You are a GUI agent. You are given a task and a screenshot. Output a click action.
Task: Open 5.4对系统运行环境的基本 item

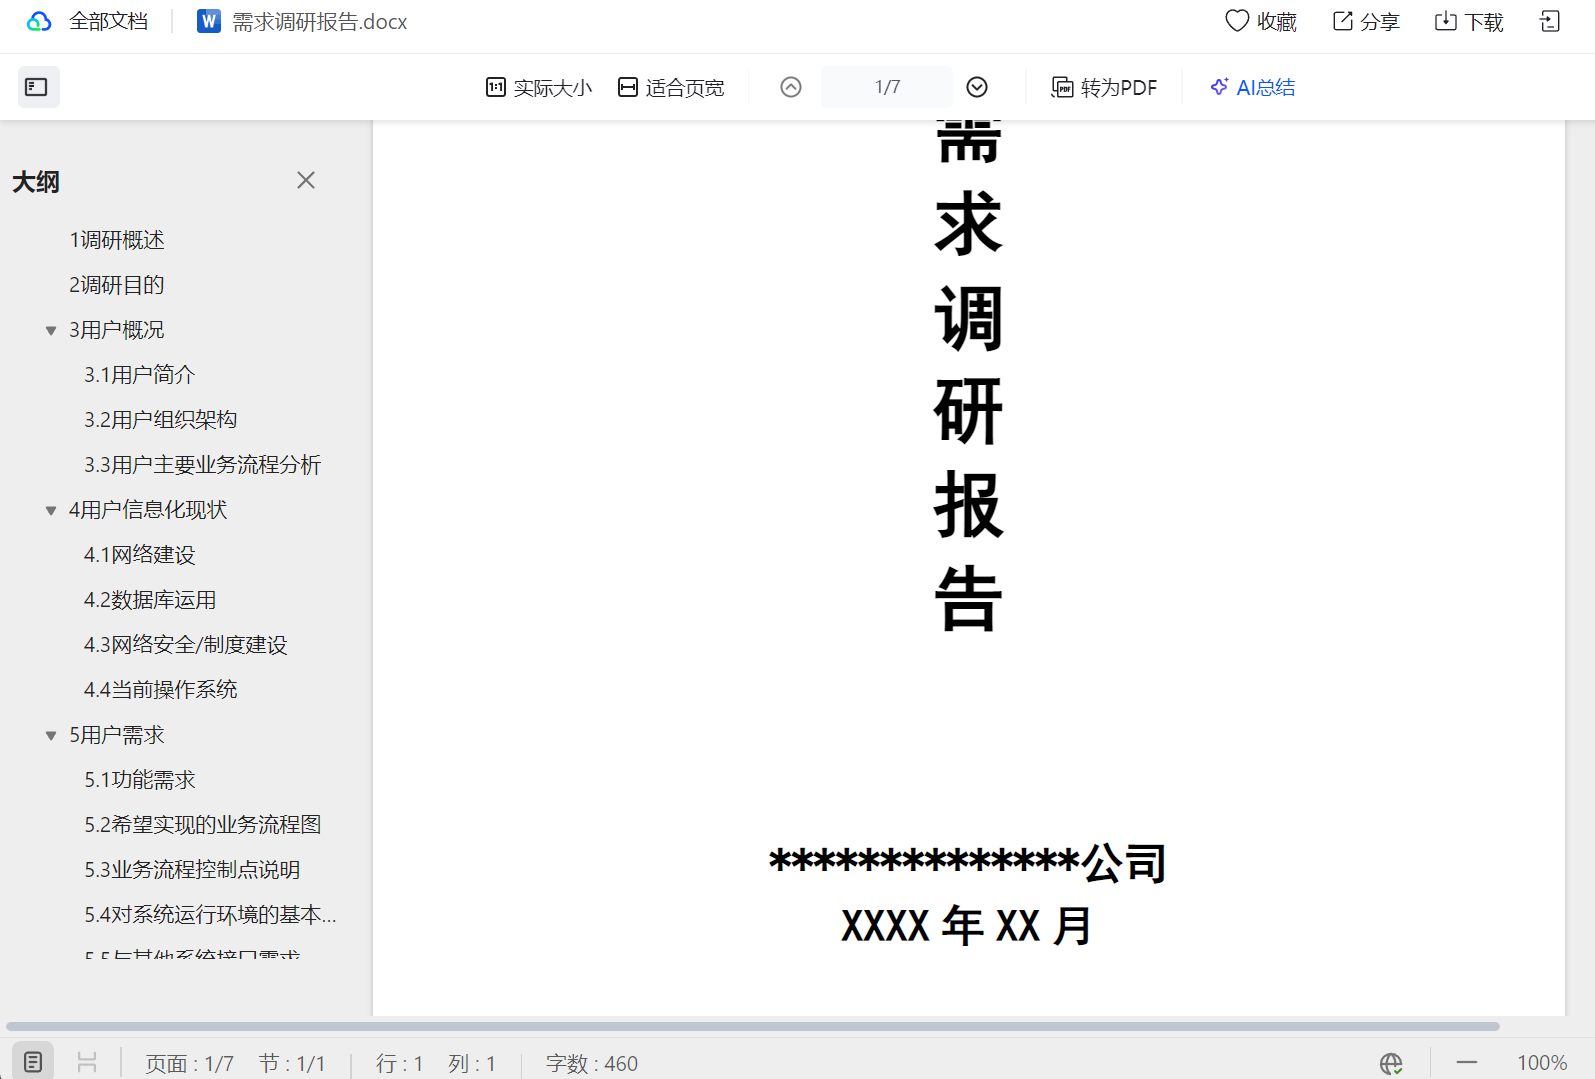coord(210,915)
